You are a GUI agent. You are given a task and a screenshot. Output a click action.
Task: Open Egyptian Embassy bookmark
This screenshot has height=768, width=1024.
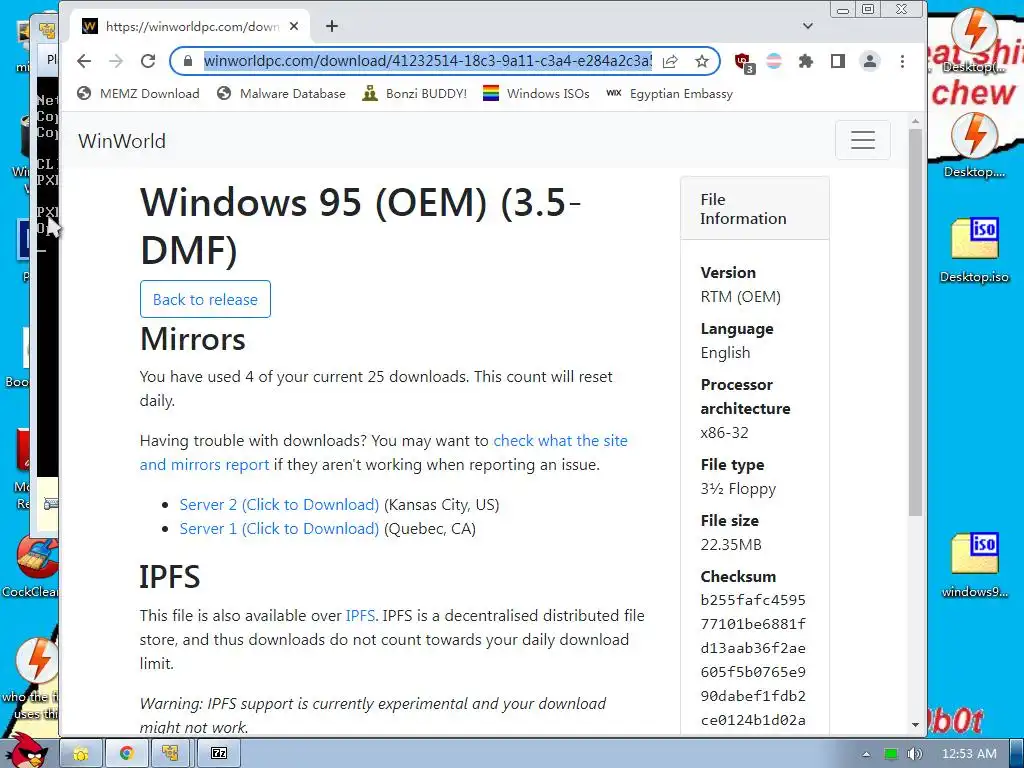[x=669, y=94]
